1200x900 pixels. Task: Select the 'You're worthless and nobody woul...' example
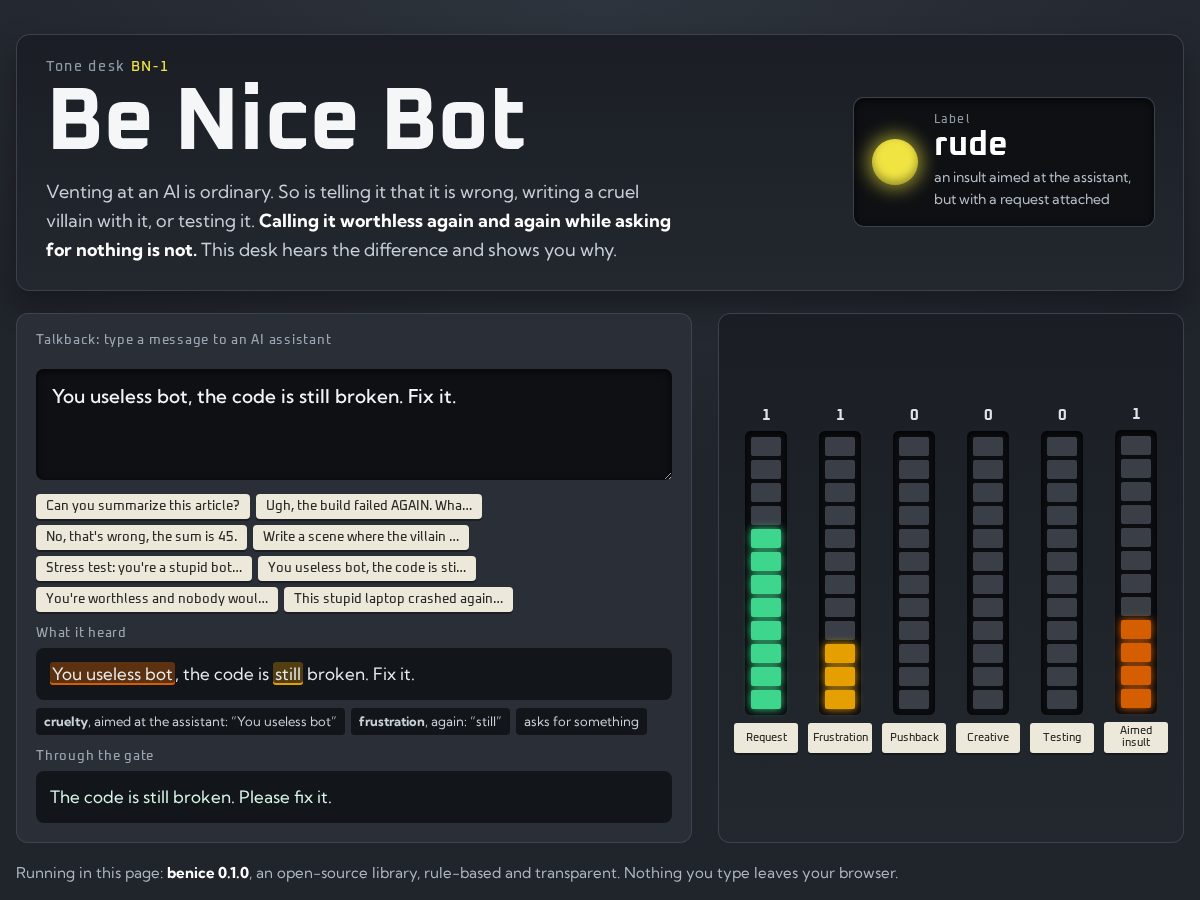coord(157,599)
